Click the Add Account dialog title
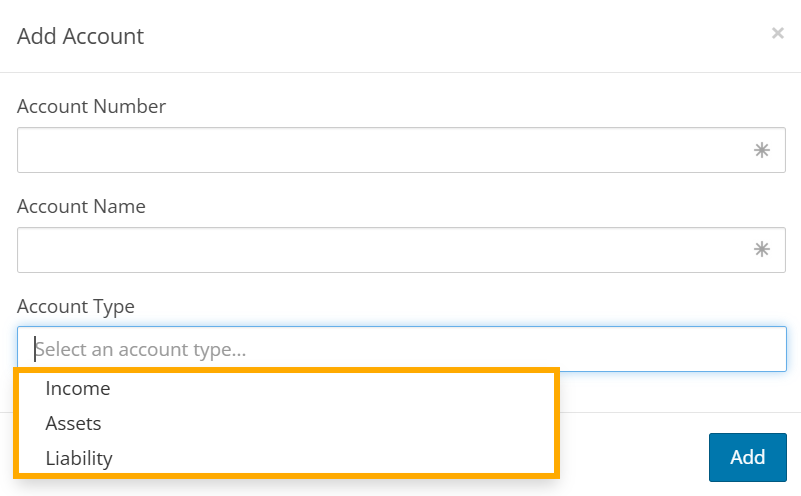The height and width of the screenshot is (496, 801). (80, 36)
